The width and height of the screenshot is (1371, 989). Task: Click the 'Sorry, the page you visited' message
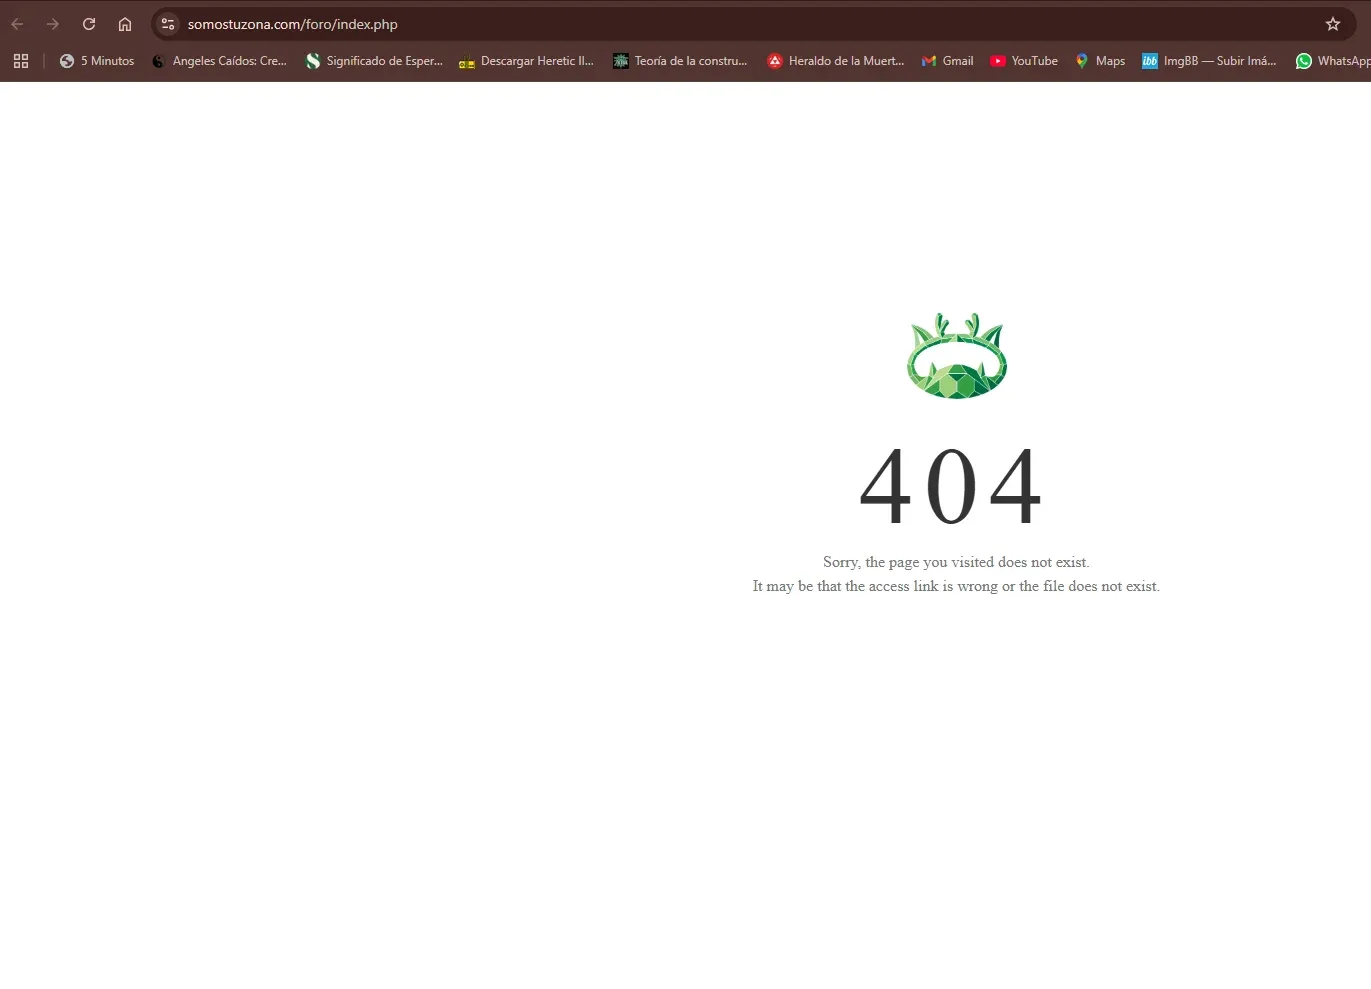tap(957, 562)
